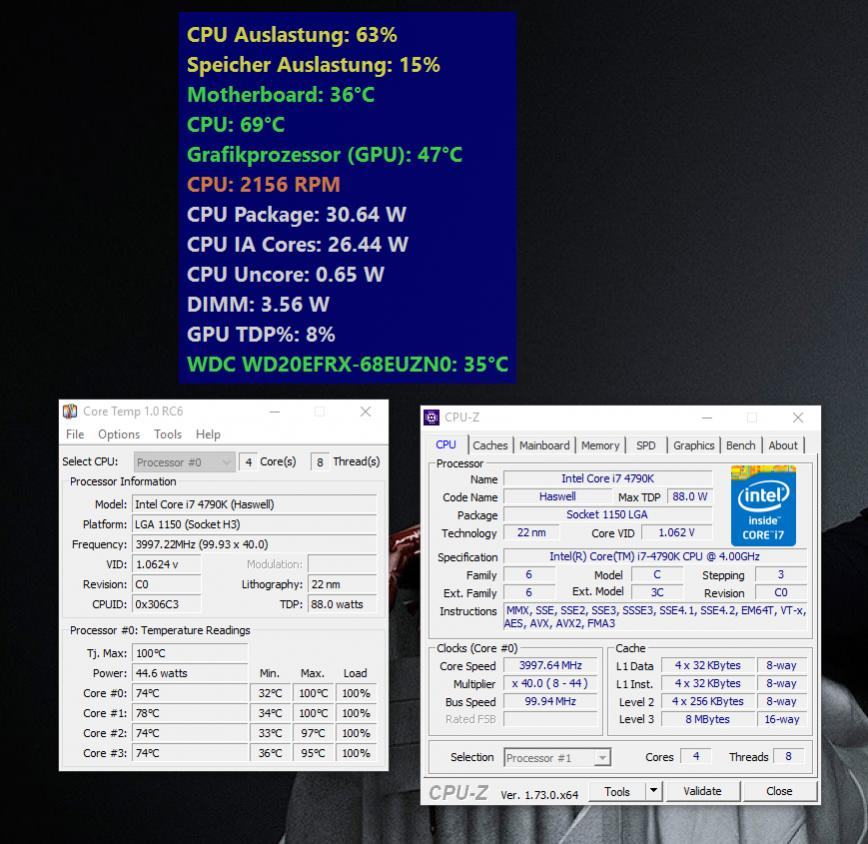Click the Validate button in CPU-Z

(x=702, y=791)
